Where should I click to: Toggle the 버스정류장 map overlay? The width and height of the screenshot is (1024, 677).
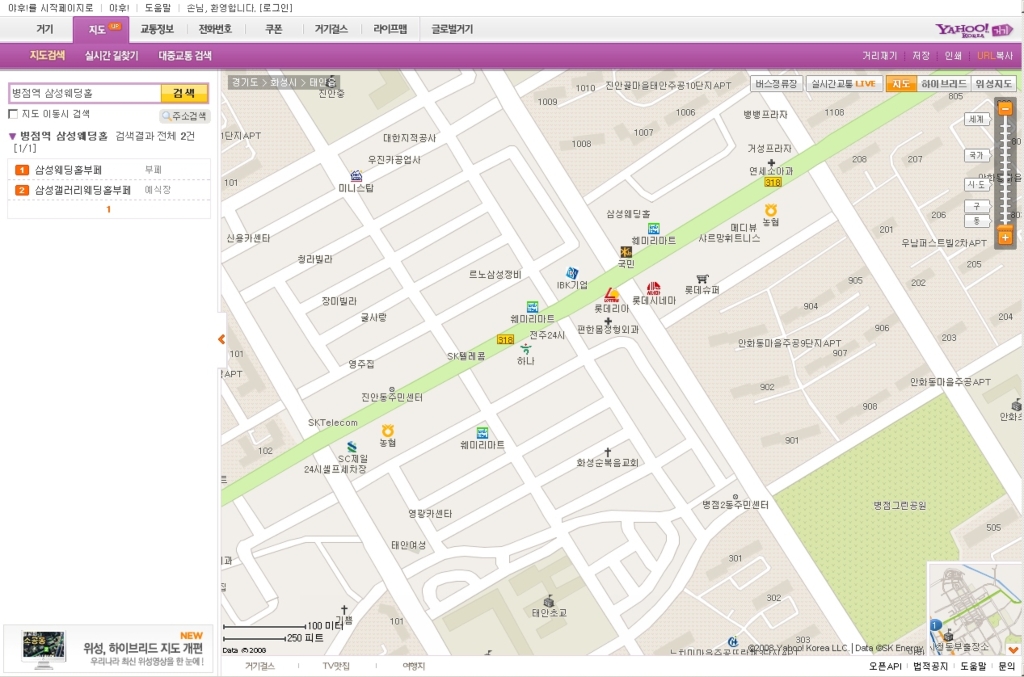(x=776, y=84)
